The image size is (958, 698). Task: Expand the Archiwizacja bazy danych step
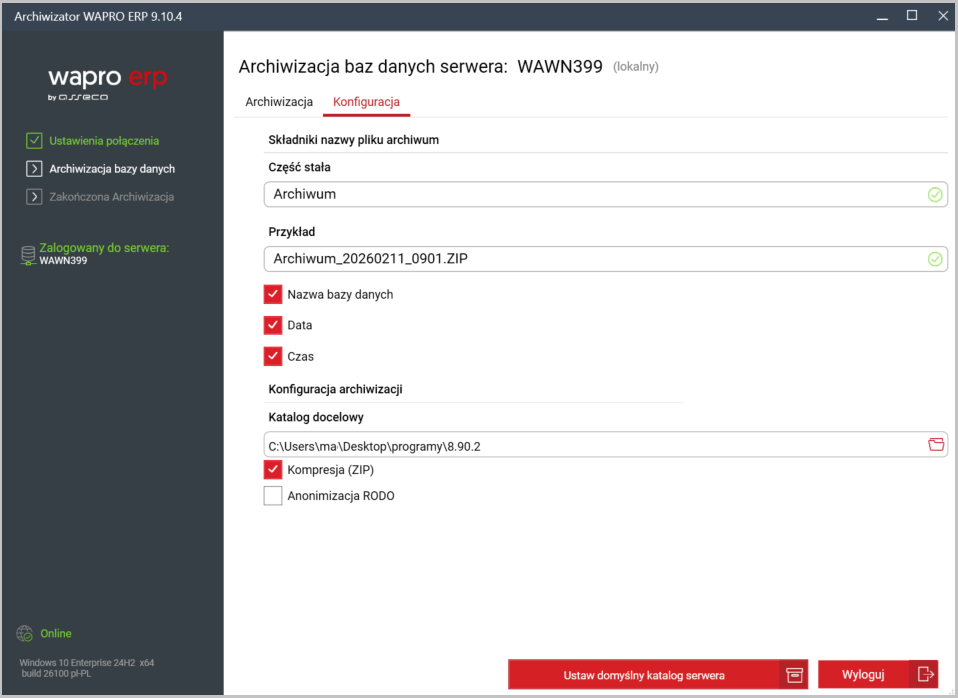click(x=111, y=169)
